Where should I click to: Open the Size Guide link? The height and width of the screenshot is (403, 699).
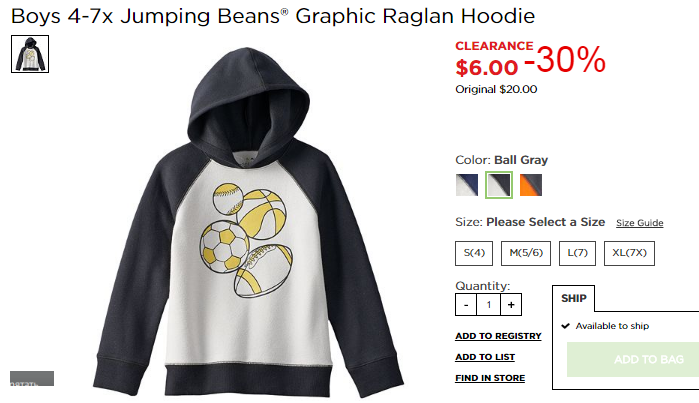pos(640,223)
